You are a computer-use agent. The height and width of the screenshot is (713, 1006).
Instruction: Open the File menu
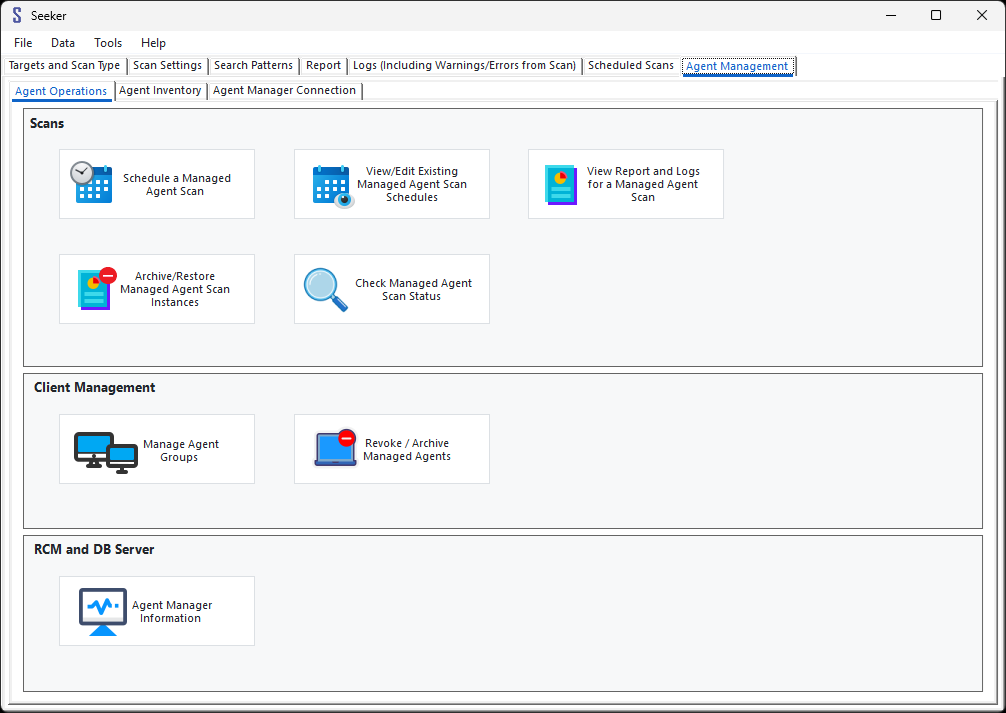coord(23,43)
